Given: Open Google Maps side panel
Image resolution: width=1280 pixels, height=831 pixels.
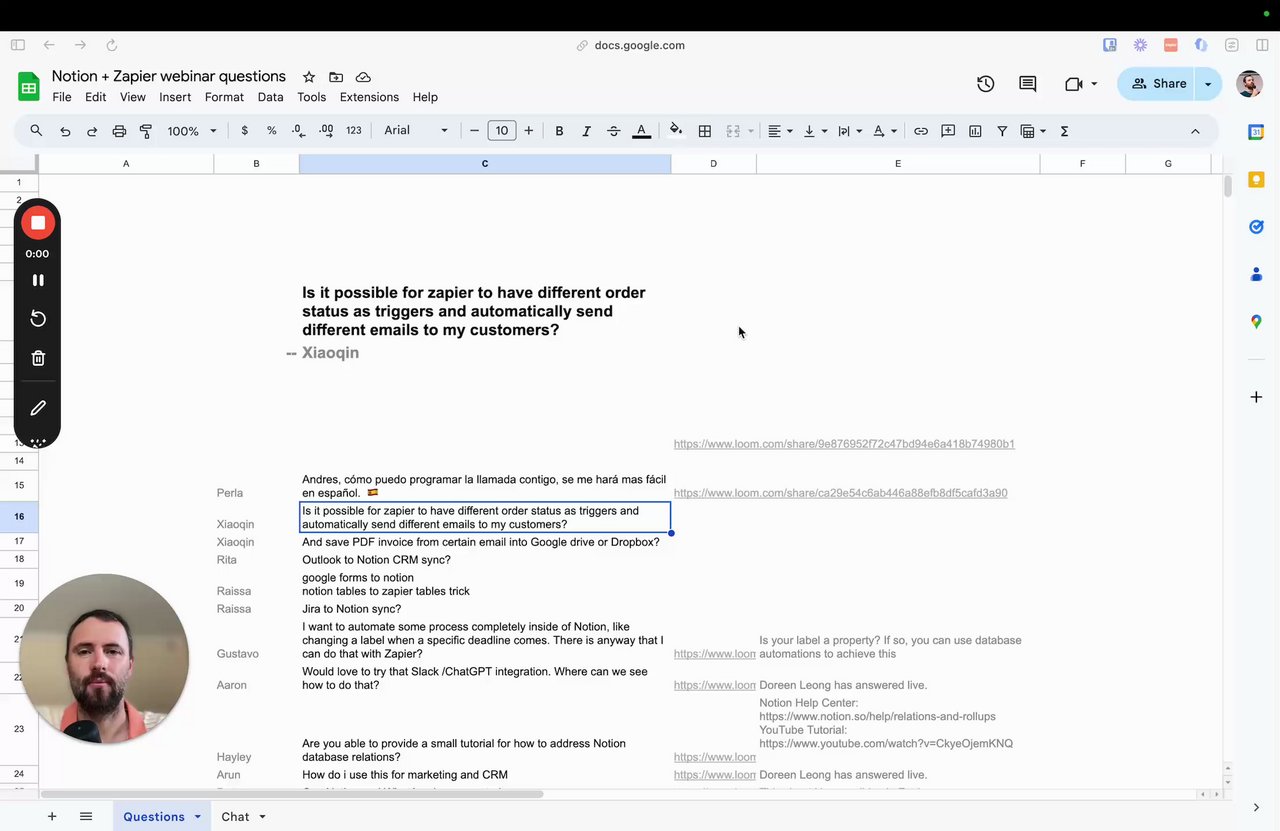Looking at the screenshot, I should coord(1256,322).
